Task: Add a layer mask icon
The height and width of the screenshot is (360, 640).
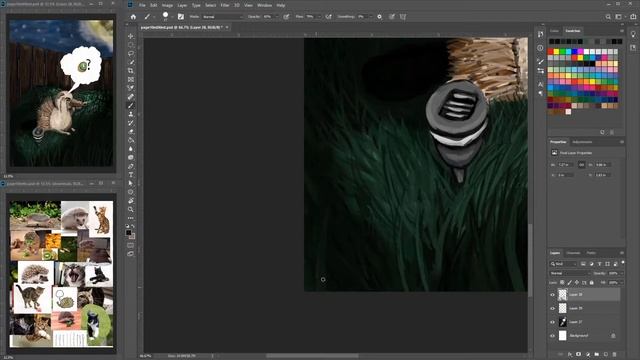Action: [x=578, y=354]
